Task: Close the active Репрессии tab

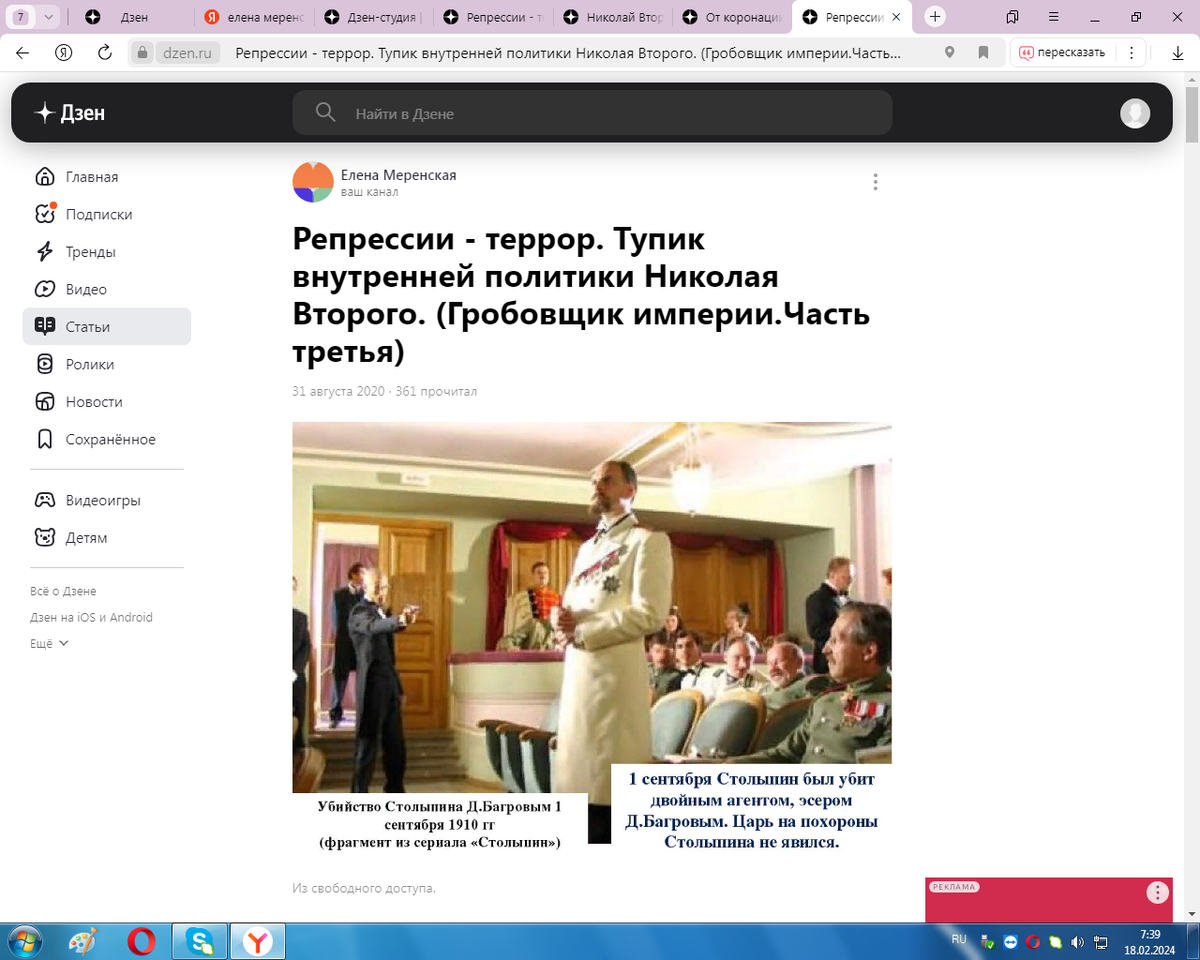Action: click(895, 17)
